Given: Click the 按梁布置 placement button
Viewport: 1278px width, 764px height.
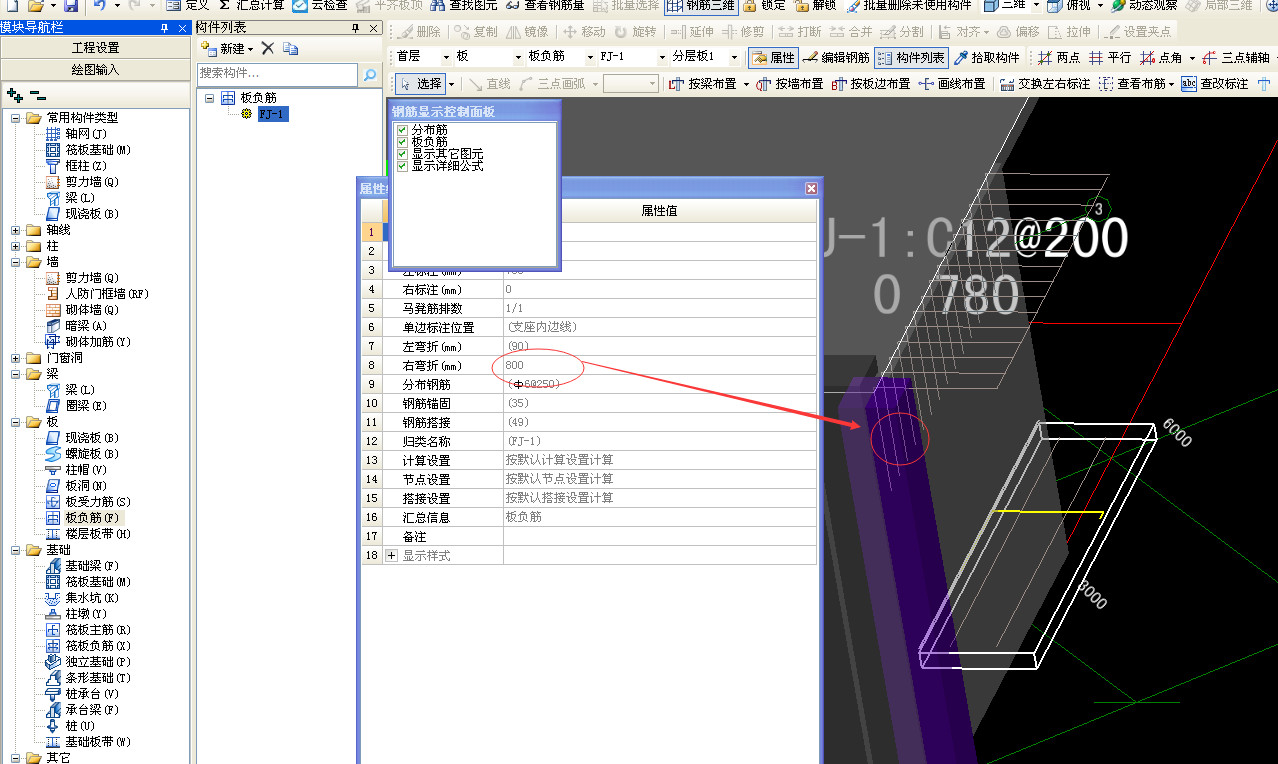Looking at the screenshot, I should (x=704, y=84).
